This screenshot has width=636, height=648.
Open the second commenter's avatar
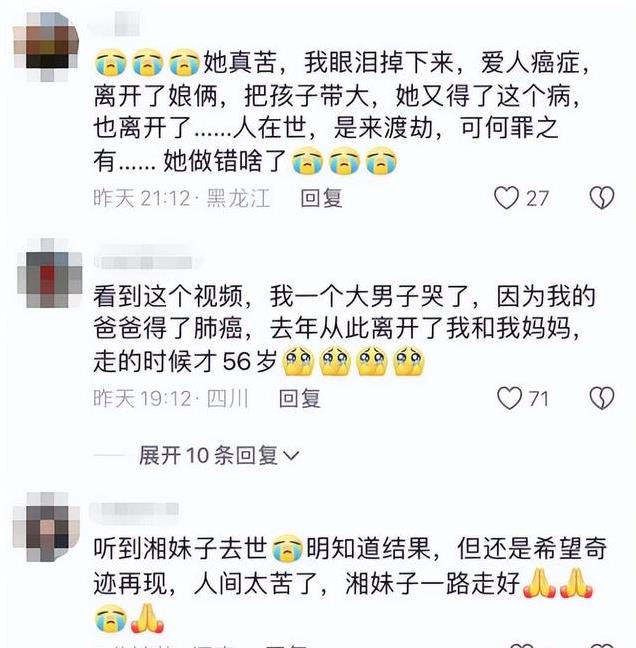(x=50, y=273)
